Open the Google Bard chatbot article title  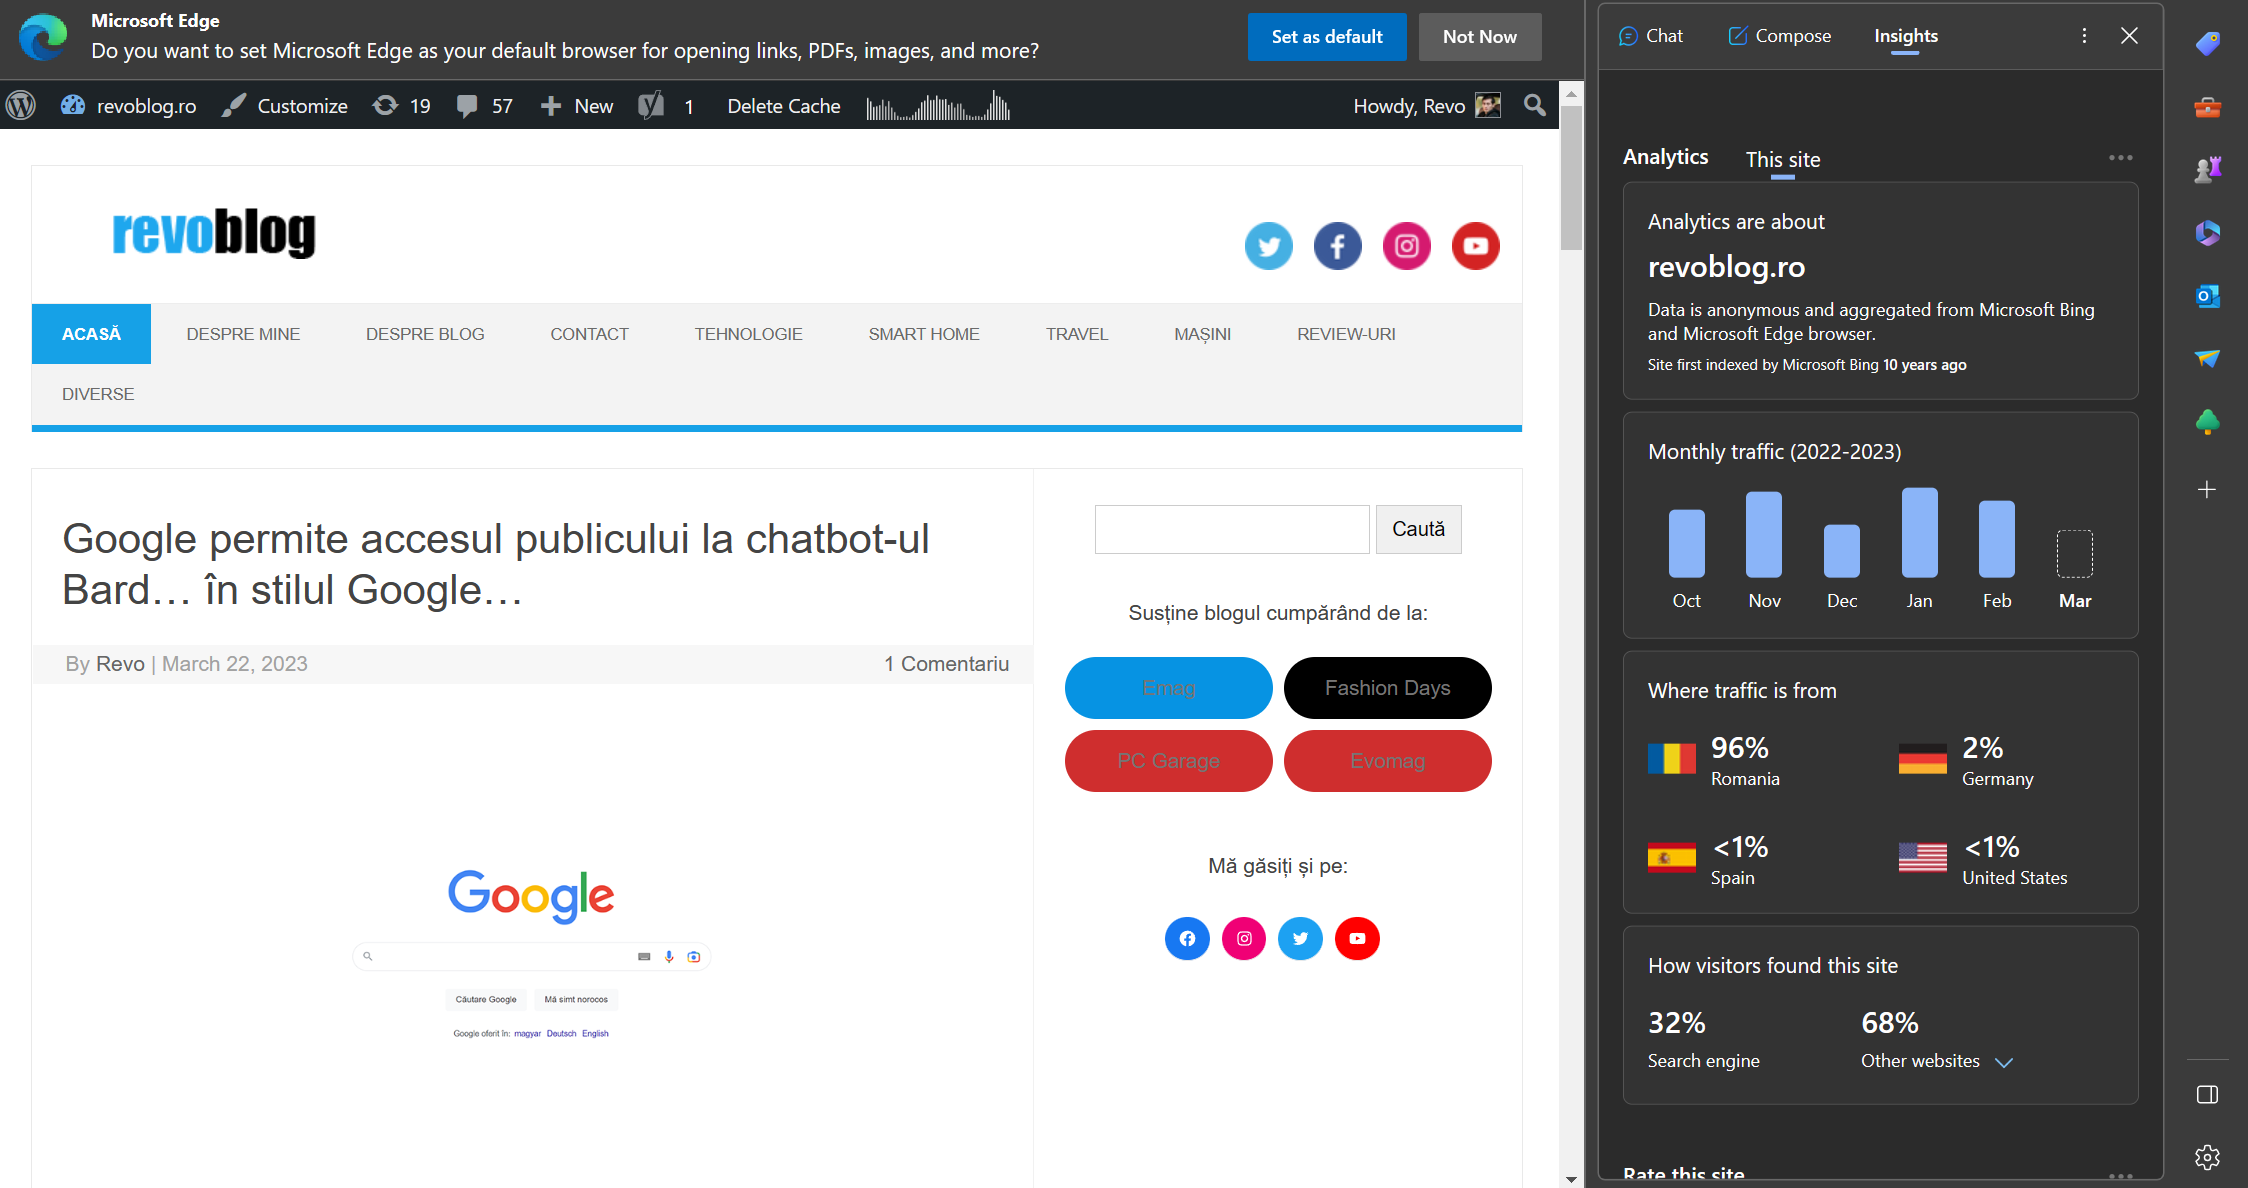(496, 564)
